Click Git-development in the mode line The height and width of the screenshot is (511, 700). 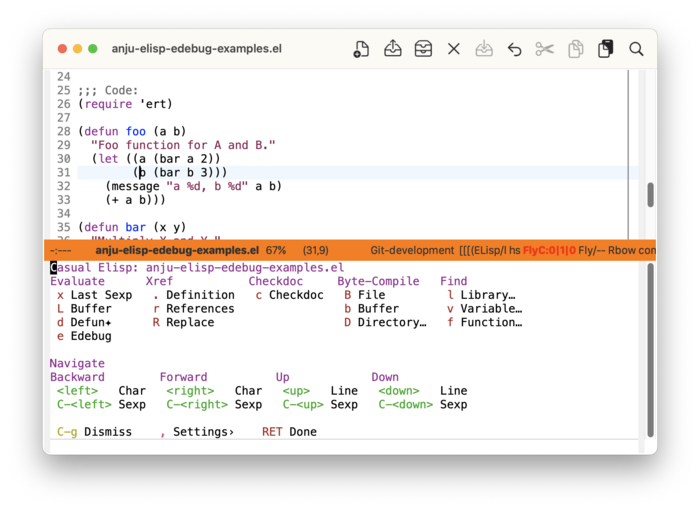coord(412,250)
